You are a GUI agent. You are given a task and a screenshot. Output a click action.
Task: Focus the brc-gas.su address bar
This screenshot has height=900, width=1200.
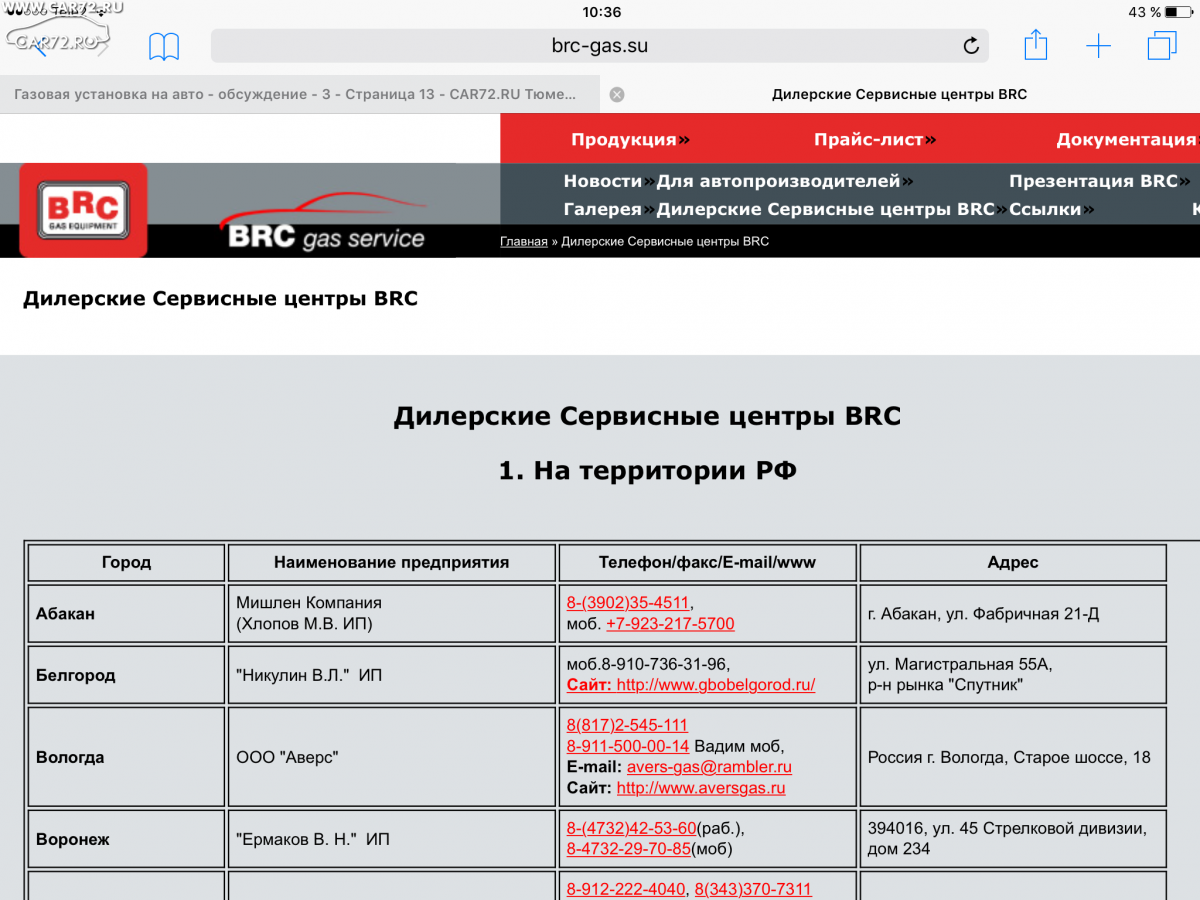600,46
